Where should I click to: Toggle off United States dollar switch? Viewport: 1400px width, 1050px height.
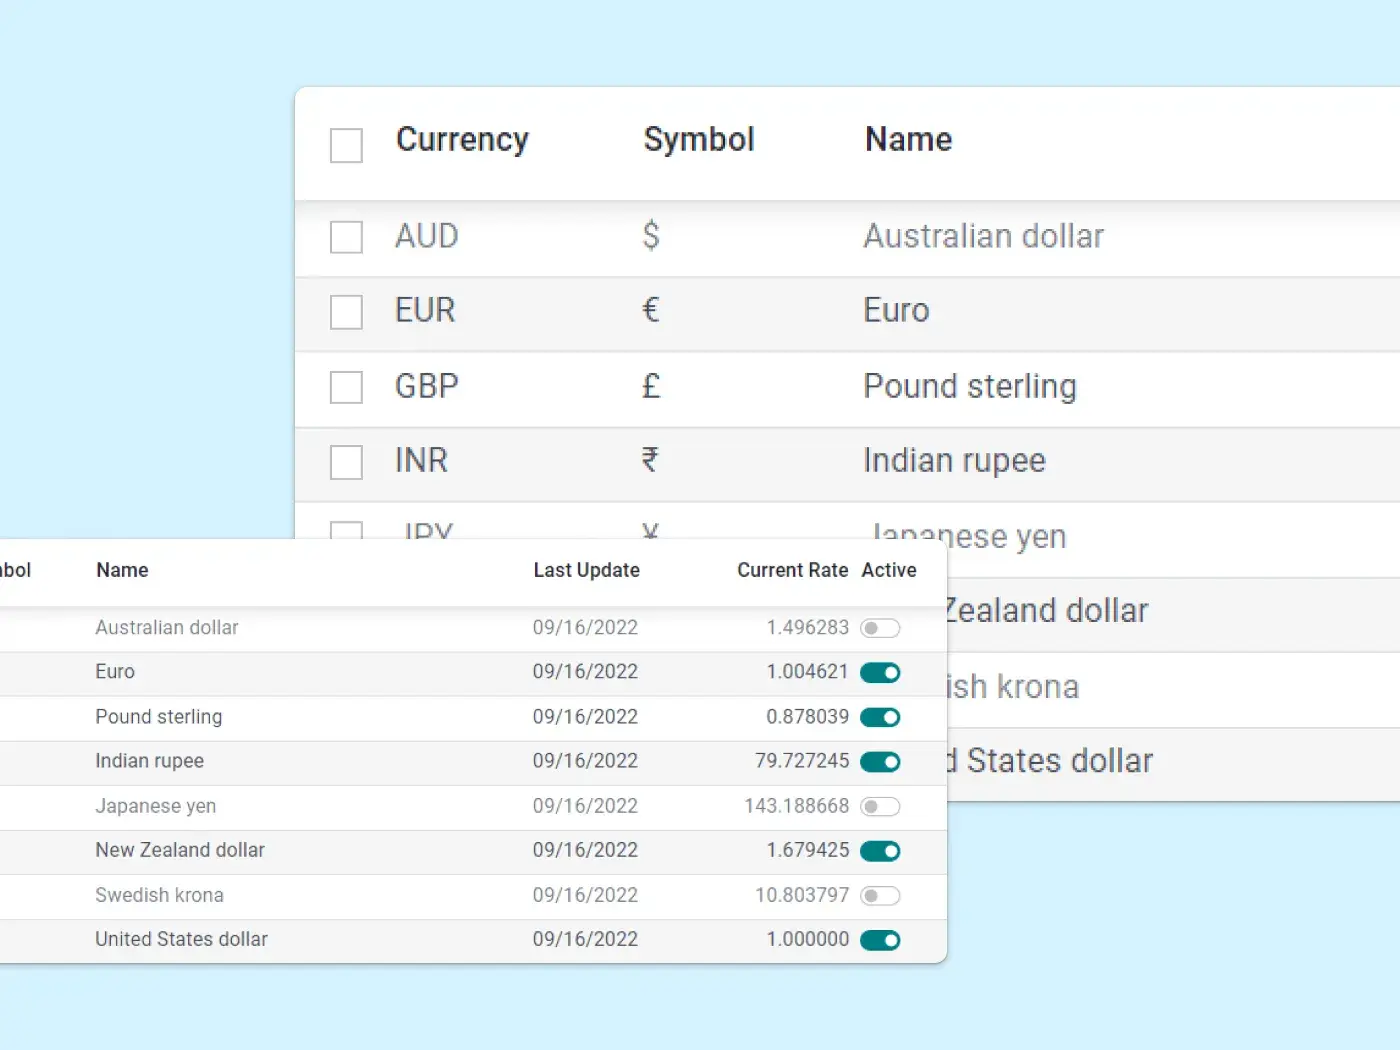point(880,940)
